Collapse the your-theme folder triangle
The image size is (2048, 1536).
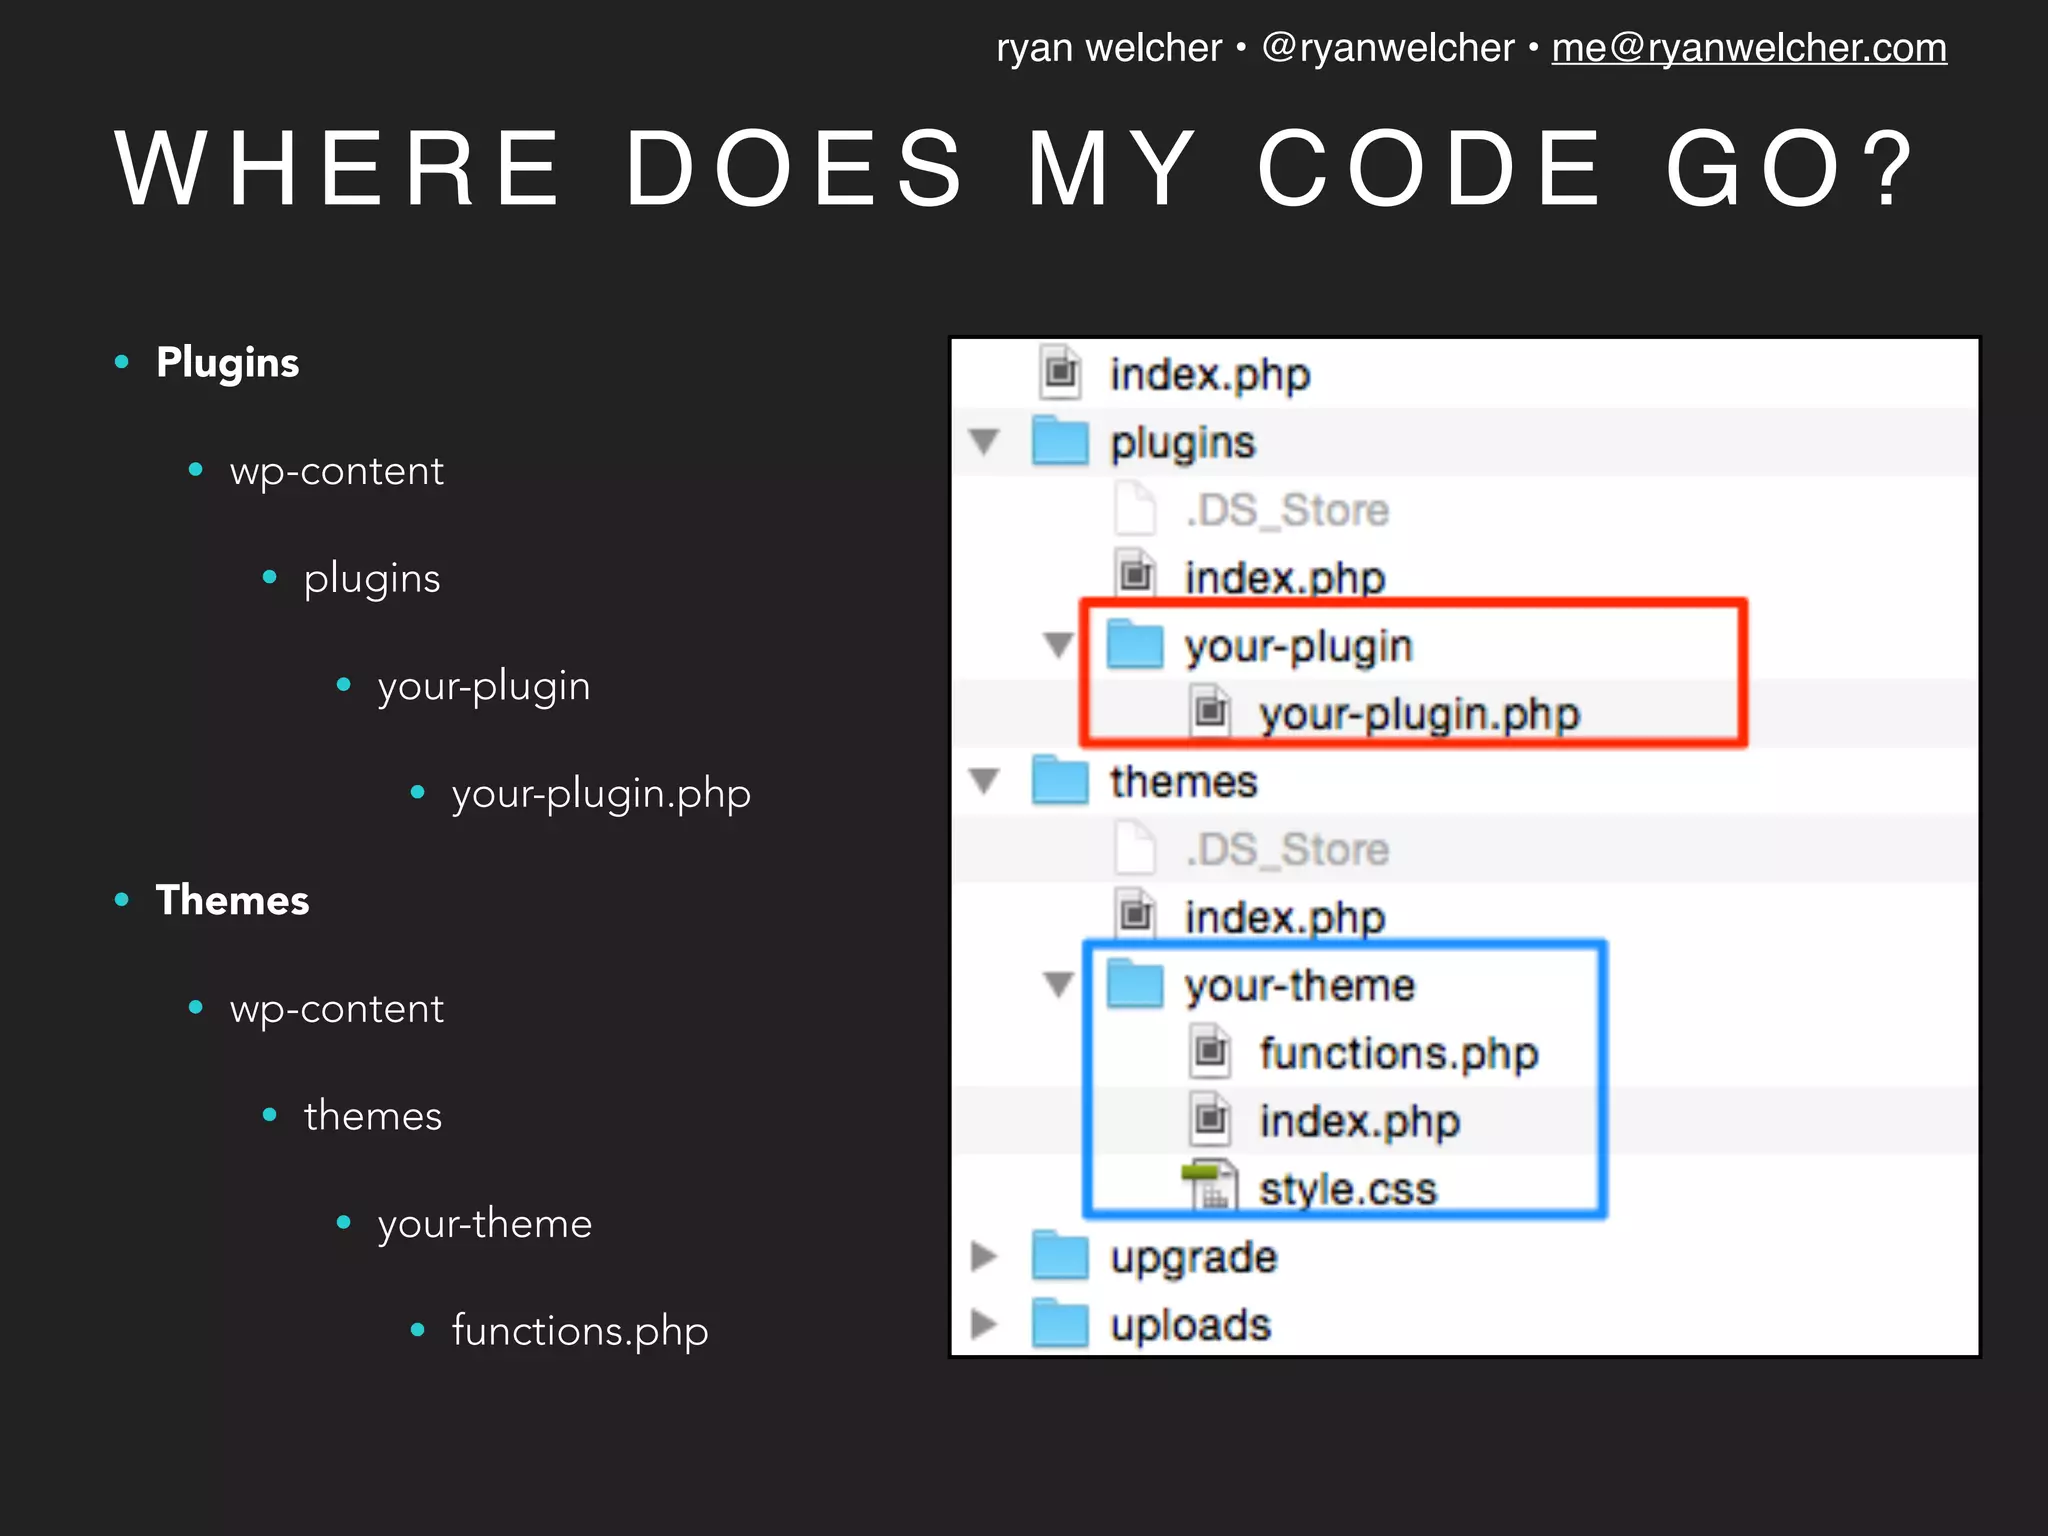click(x=1059, y=985)
